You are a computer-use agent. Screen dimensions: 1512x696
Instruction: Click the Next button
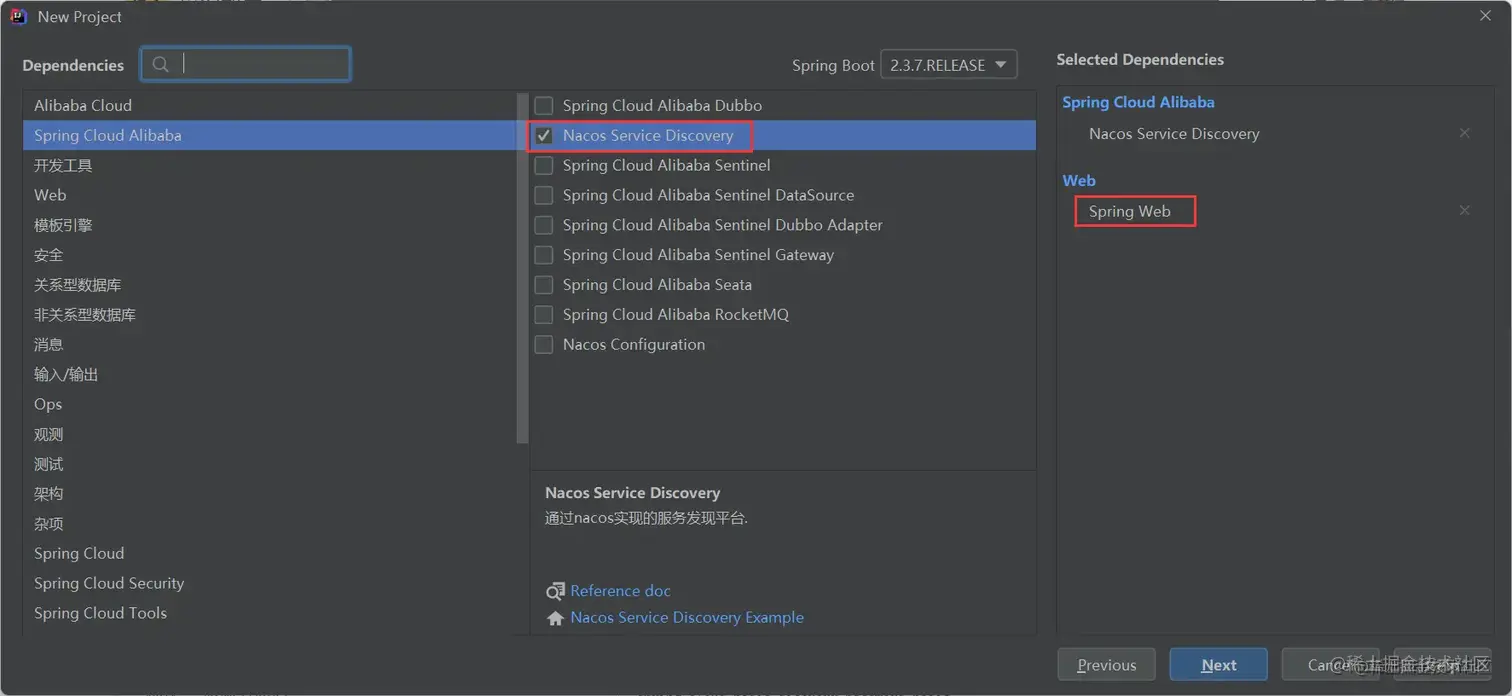[1218, 665]
